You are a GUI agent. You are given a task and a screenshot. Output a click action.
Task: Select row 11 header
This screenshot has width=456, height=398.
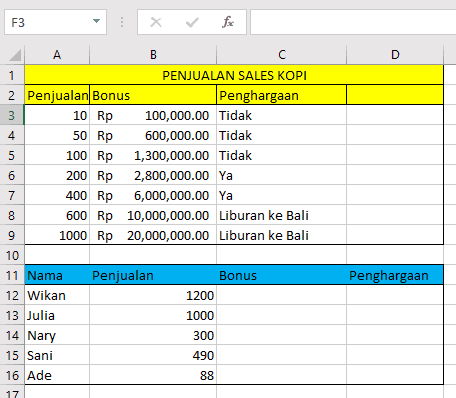(x=12, y=275)
